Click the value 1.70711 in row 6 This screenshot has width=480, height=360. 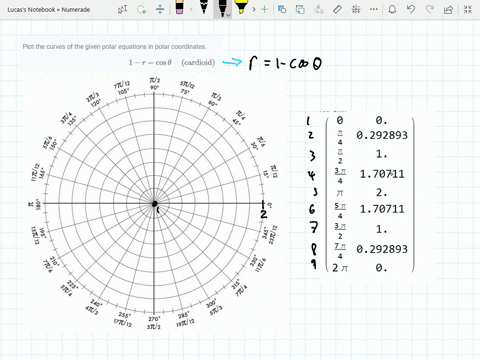tap(382, 209)
